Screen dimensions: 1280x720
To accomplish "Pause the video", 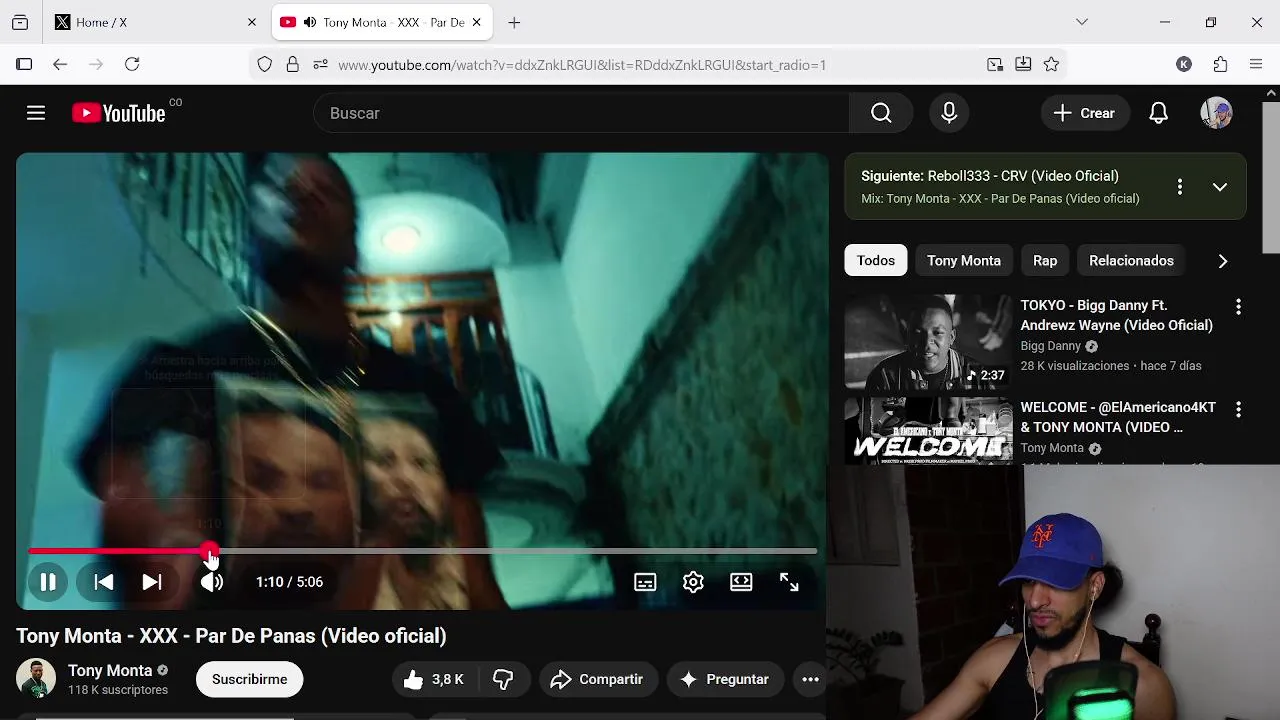I will (48, 582).
